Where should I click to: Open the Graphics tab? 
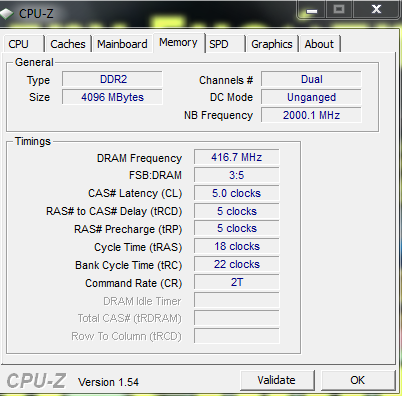tap(272, 44)
